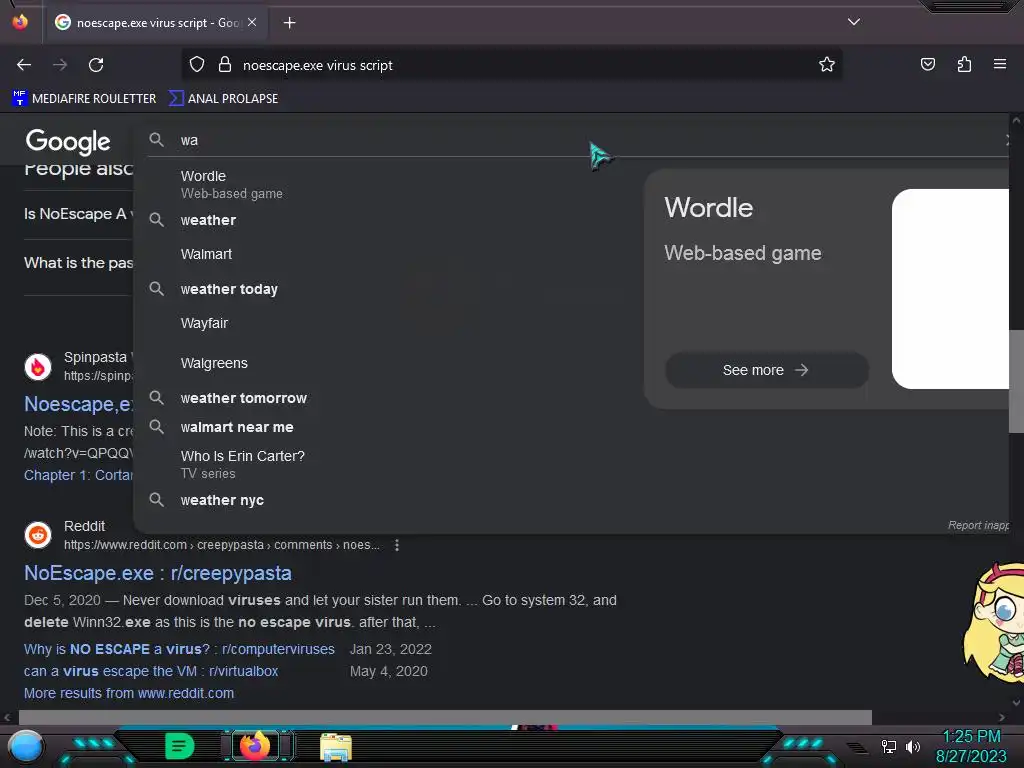This screenshot has width=1024, height=768.
Task: Open More results from www.reddit.com
Action: [x=129, y=694]
